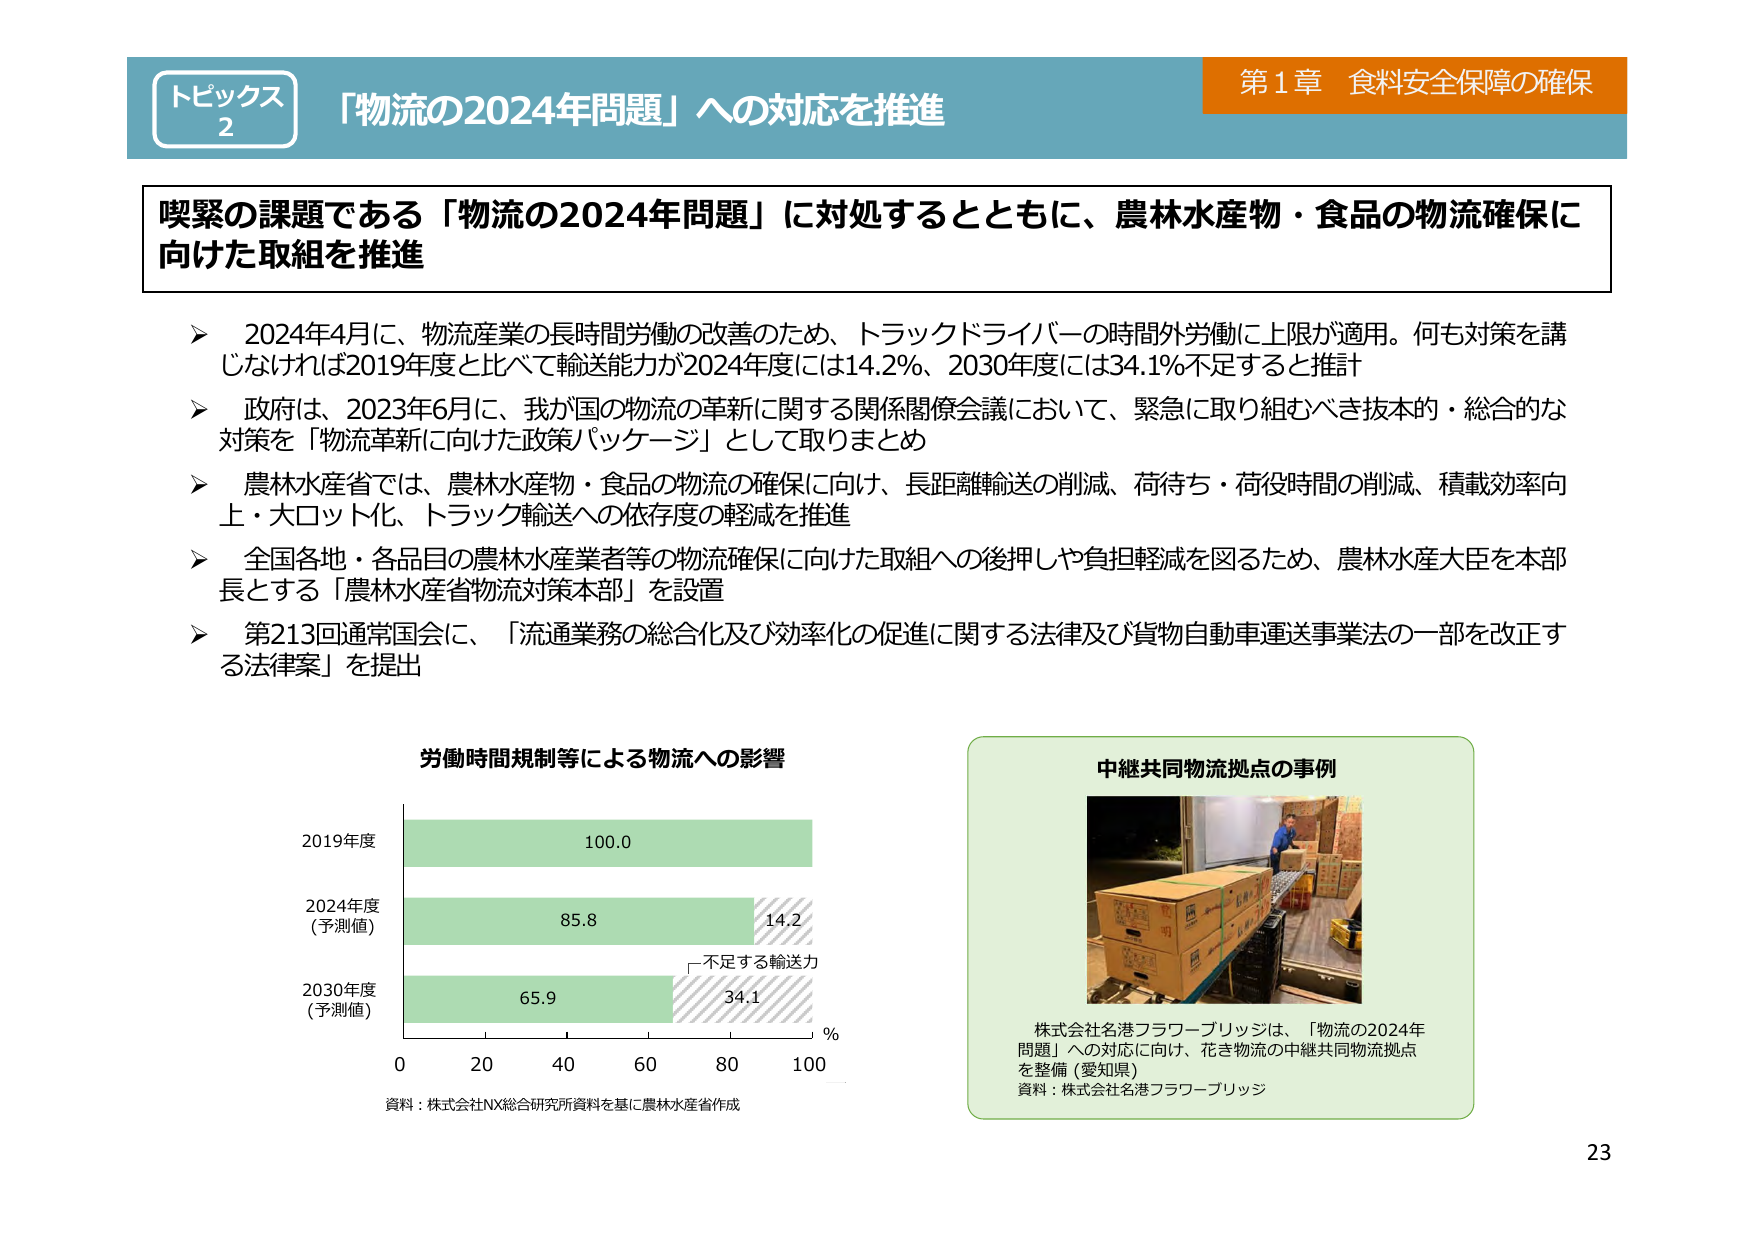Click the 中継共同物流拠点の事例 heading
1755x1241 pixels.
(x=1216, y=769)
